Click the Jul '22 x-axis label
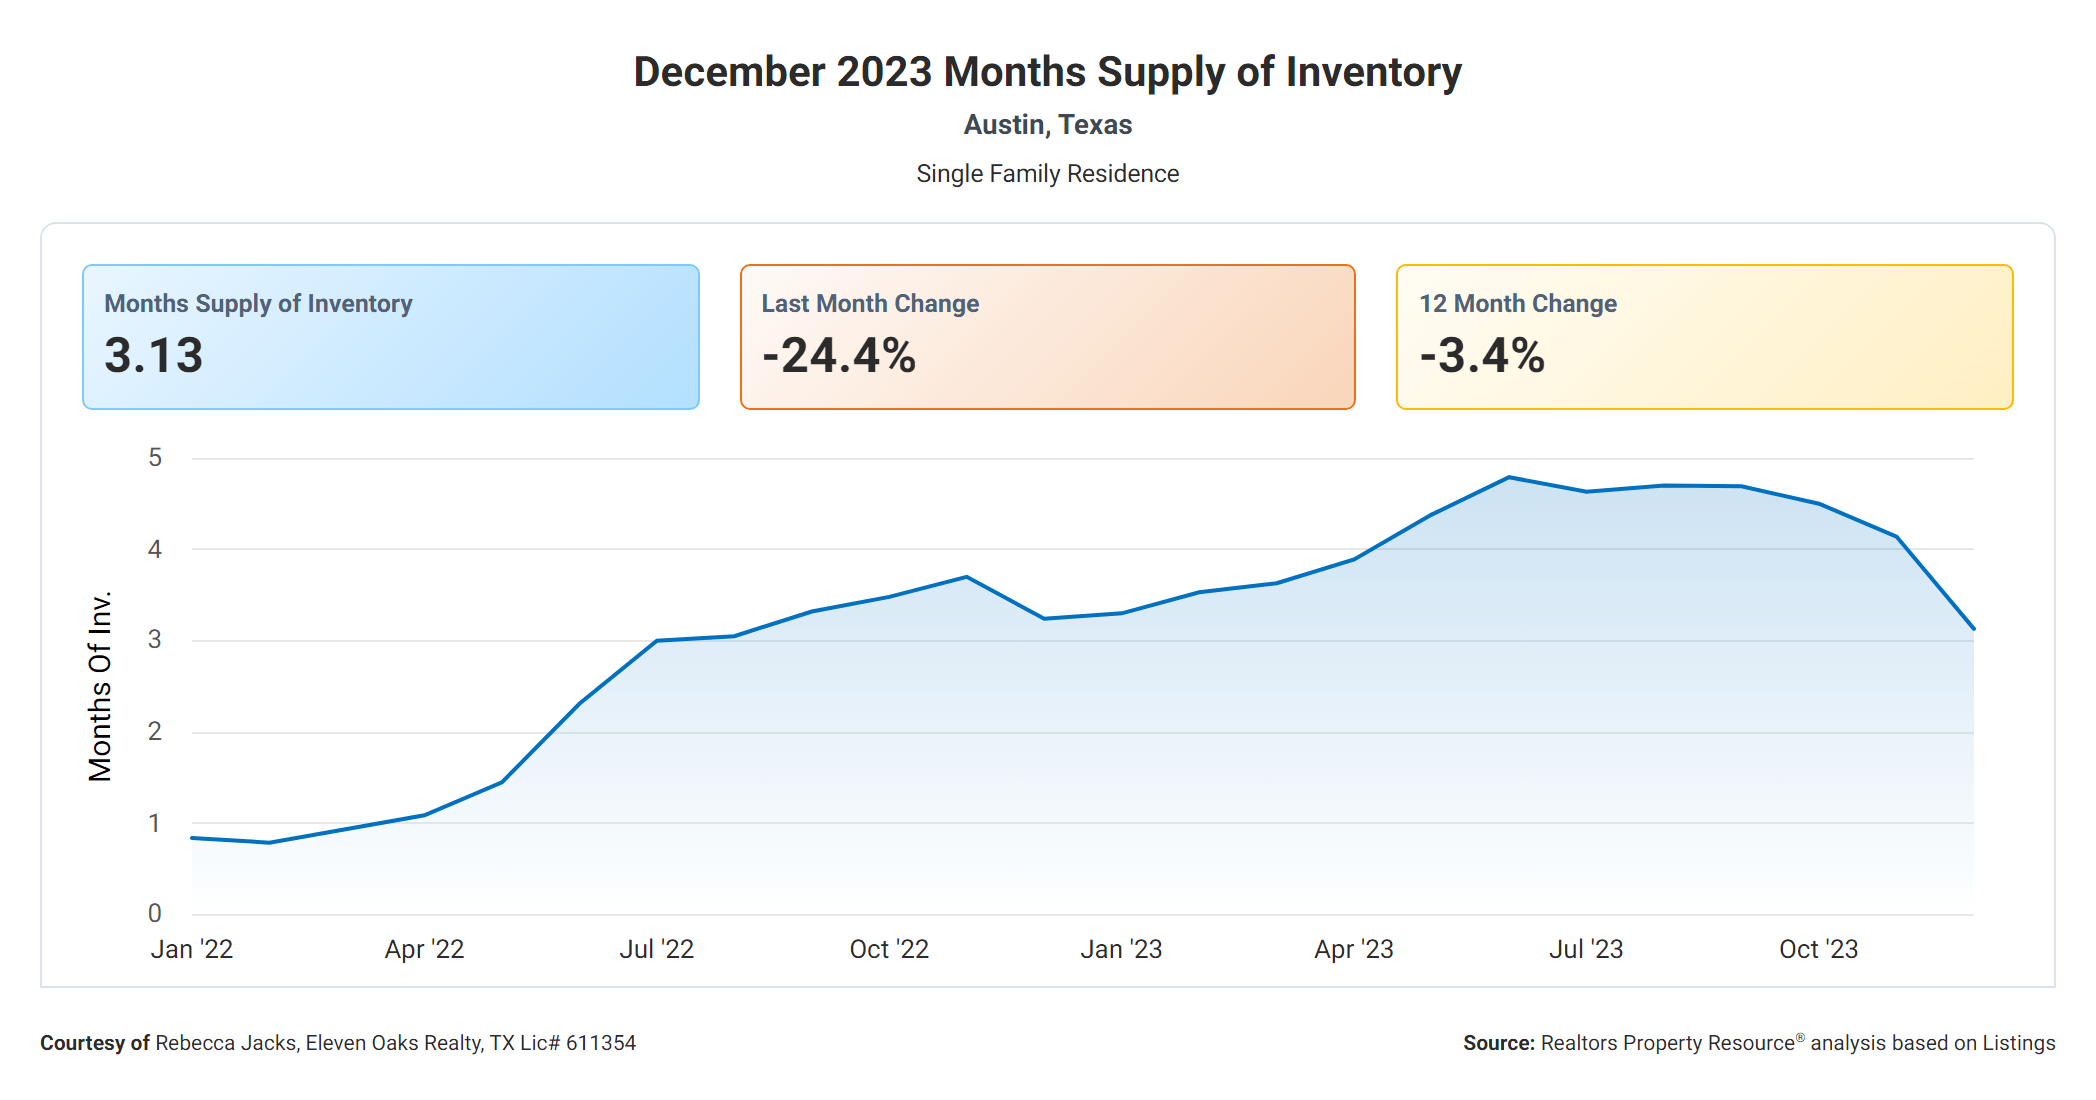2096x1100 pixels. [x=656, y=949]
